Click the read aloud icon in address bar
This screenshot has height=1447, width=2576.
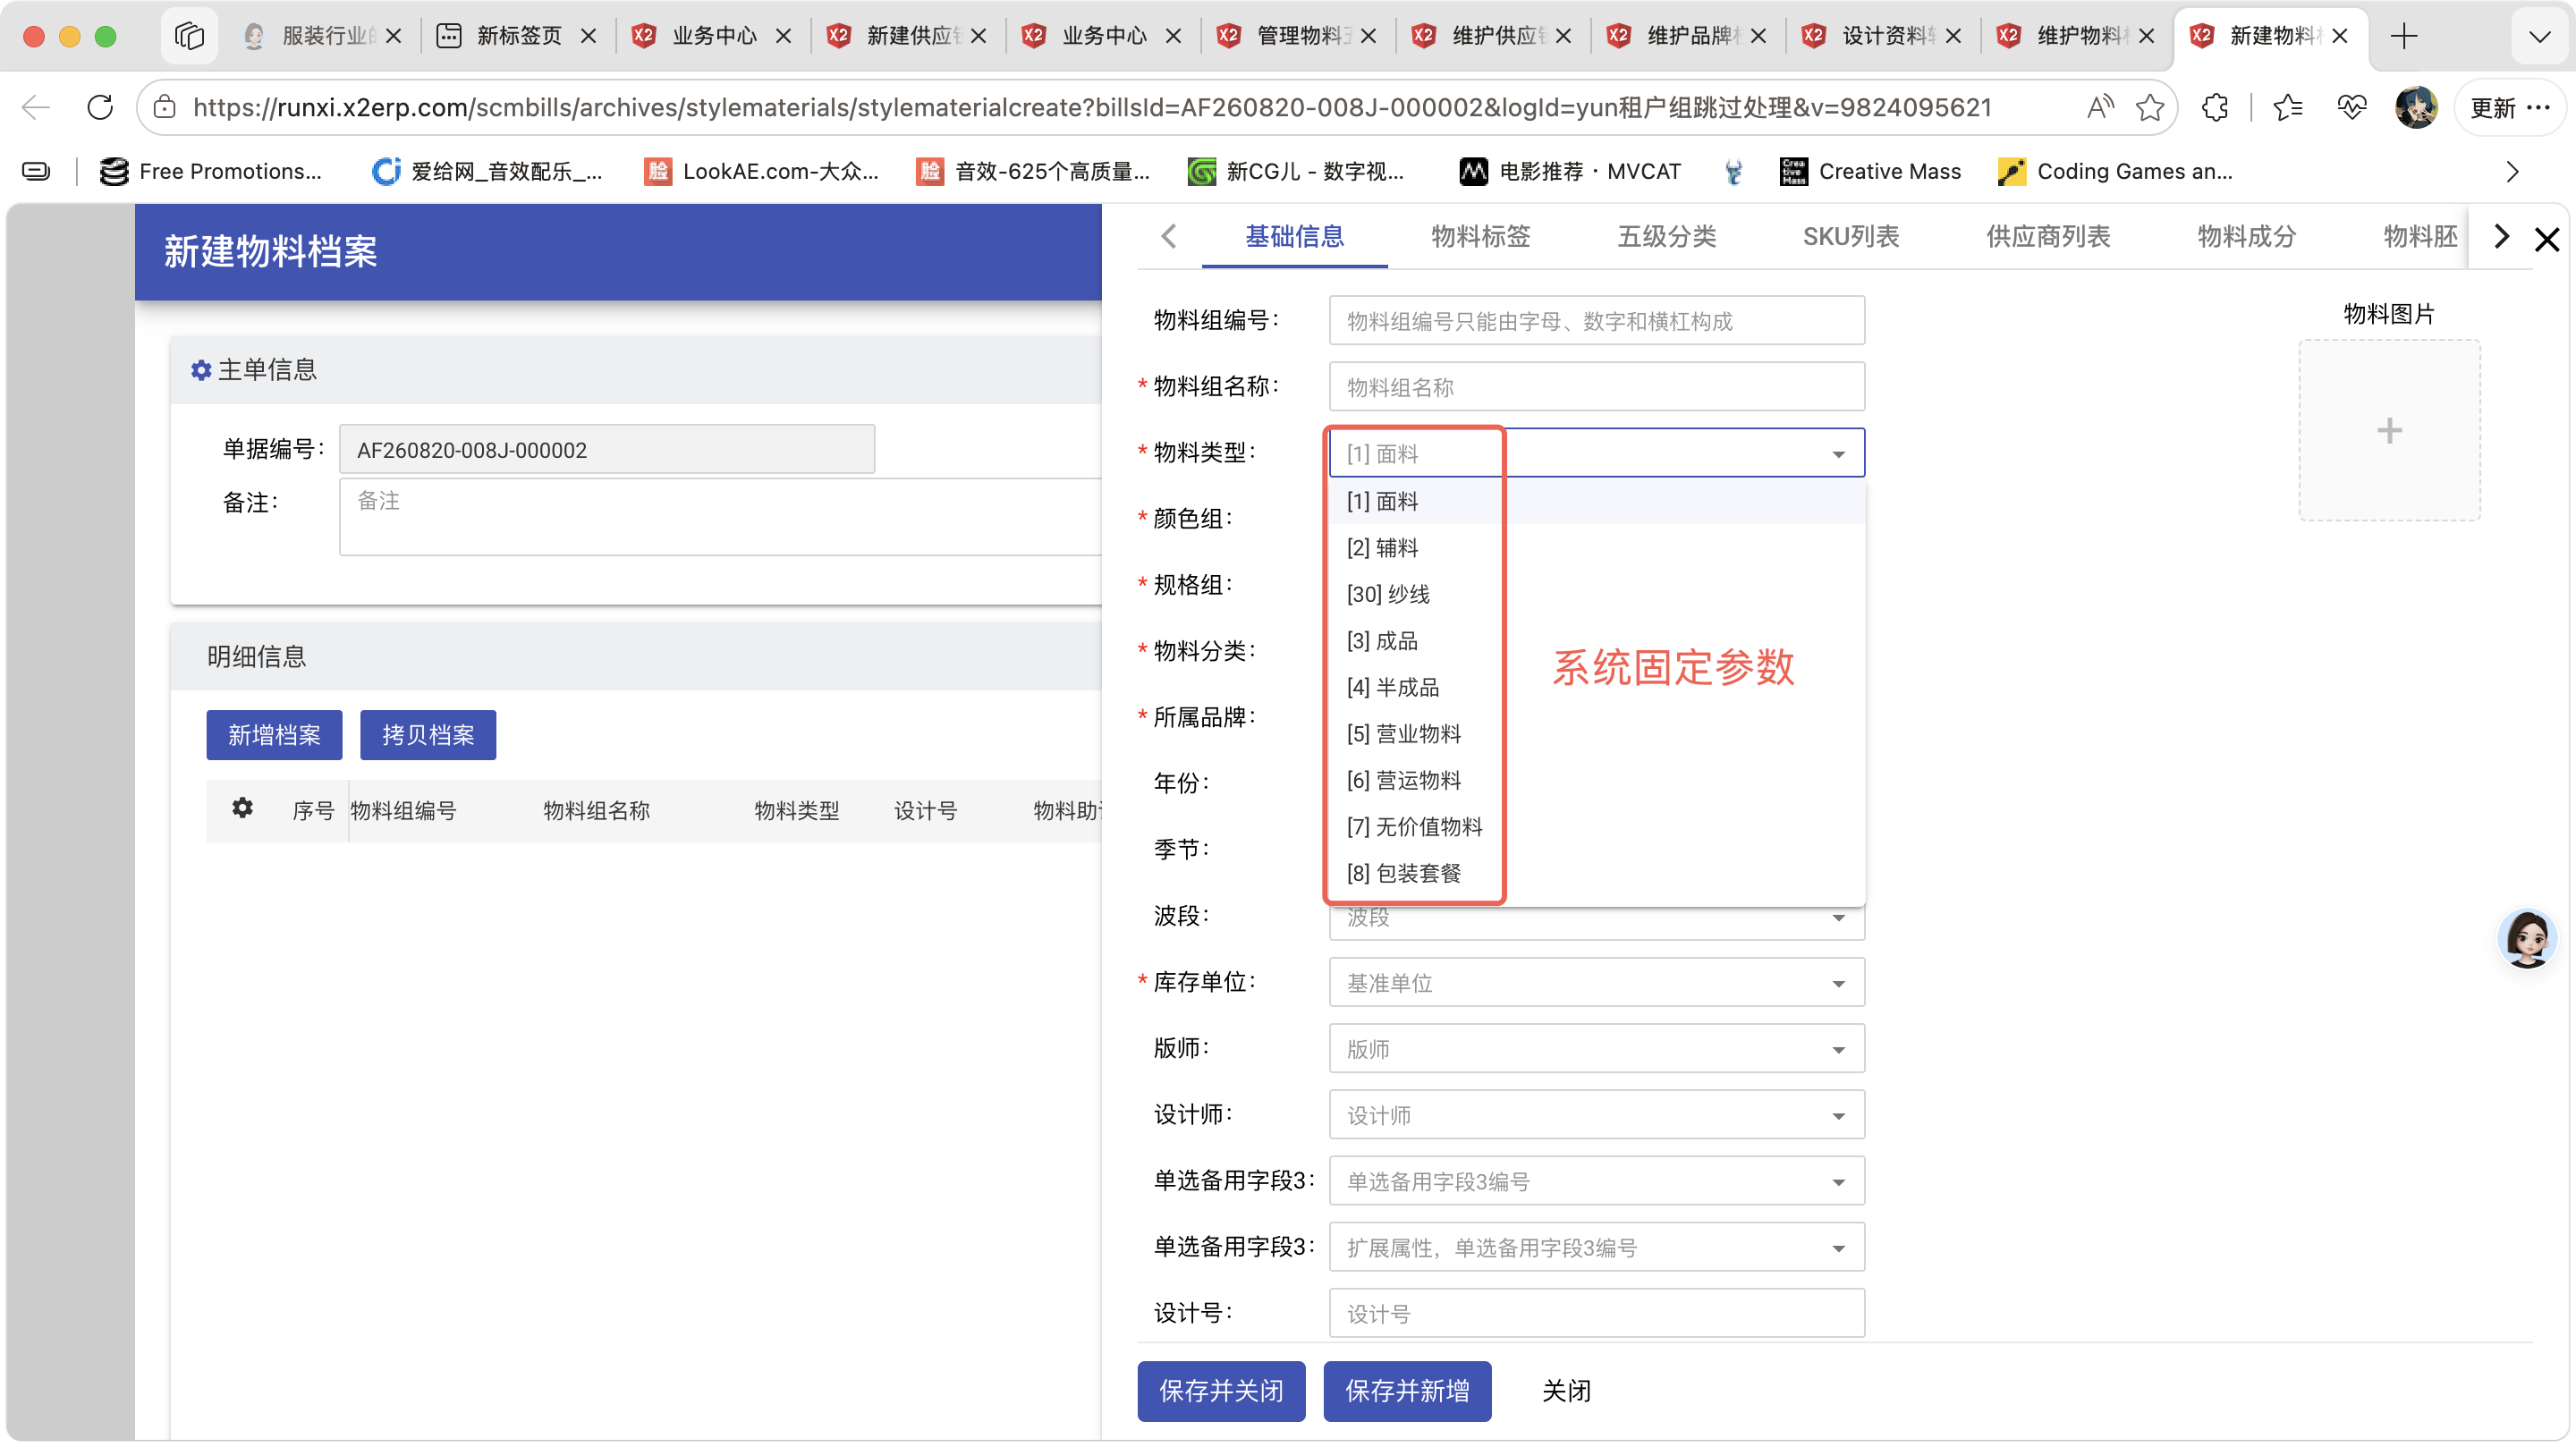click(2099, 107)
